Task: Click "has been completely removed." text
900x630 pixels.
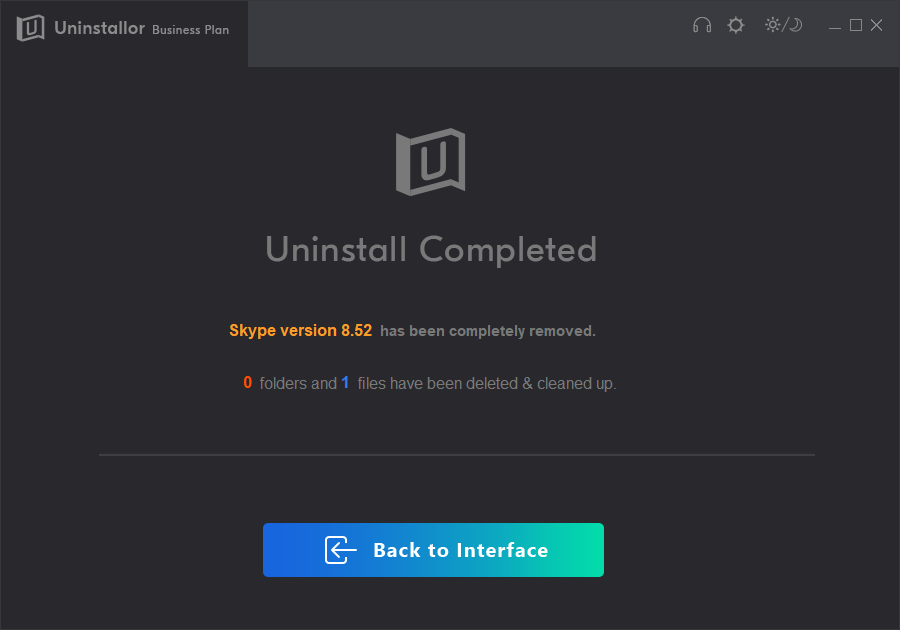Action: click(488, 331)
